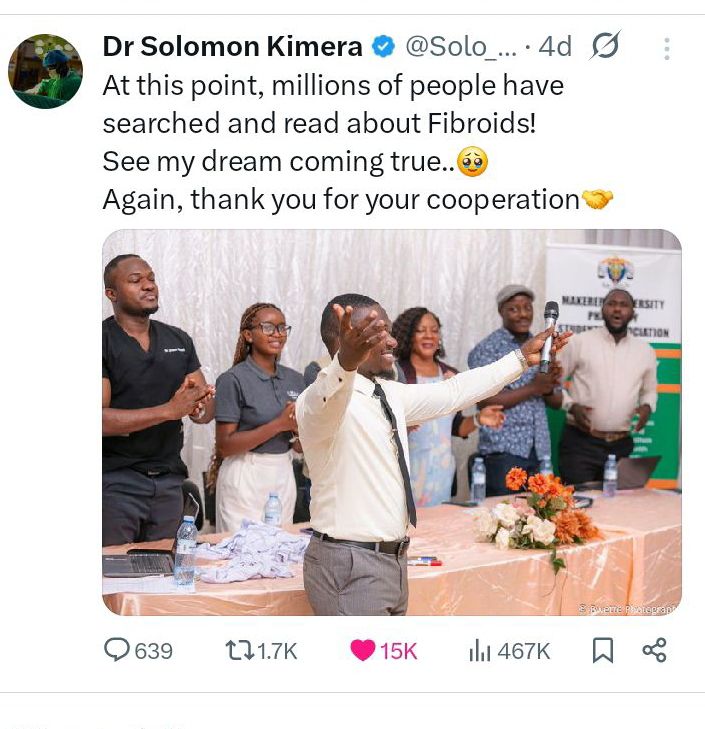This screenshot has height=729, width=705.
Task: Open the attached photo of man with microphone
Action: coord(391,422)
